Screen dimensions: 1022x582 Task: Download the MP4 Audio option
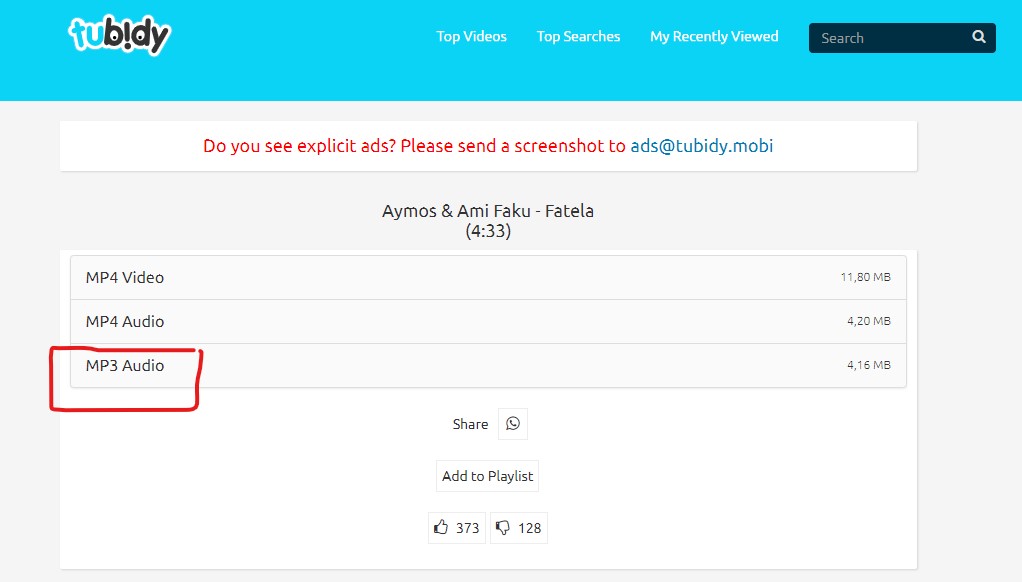(488, 321)
